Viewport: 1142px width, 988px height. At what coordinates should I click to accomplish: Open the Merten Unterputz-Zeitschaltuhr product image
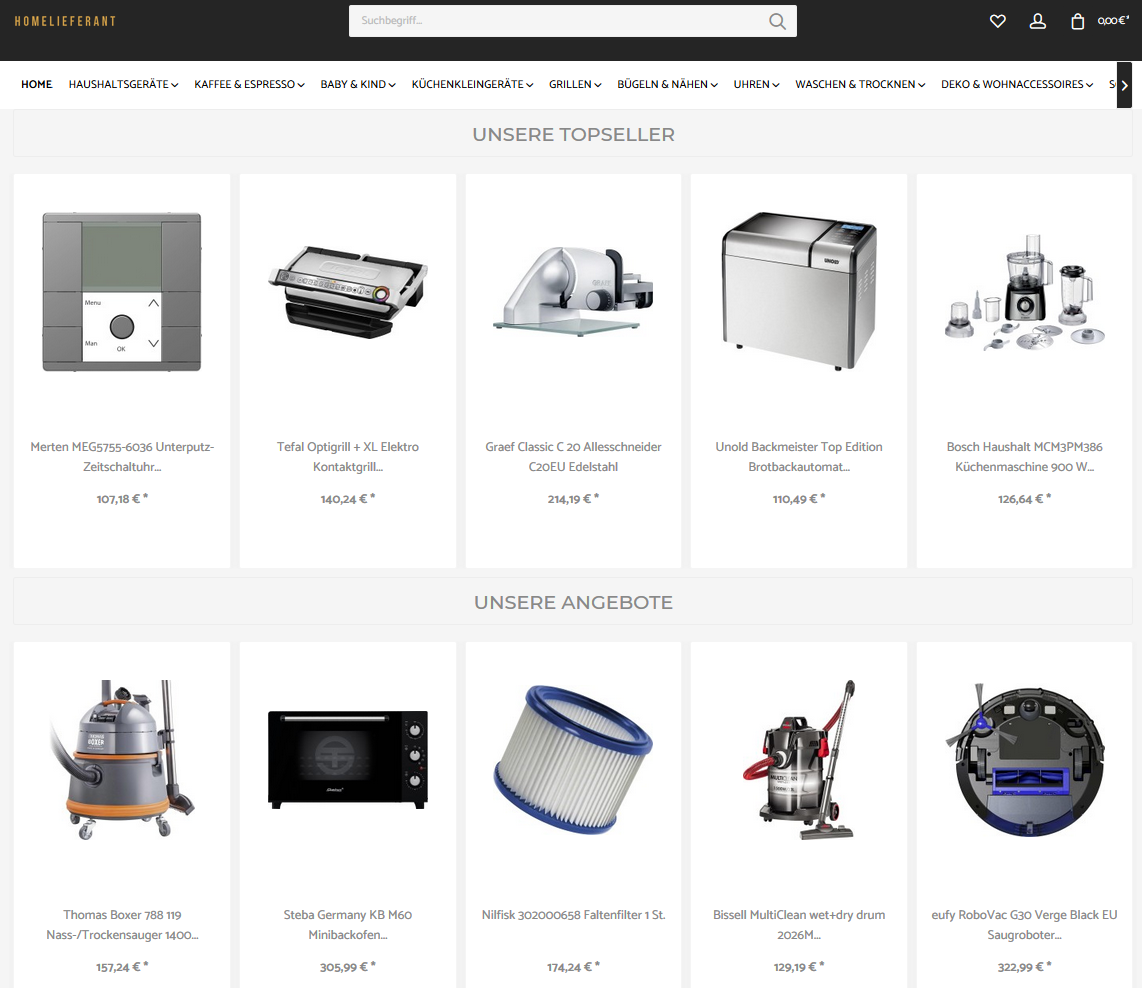pyautogui.click(x=122, y=292)
